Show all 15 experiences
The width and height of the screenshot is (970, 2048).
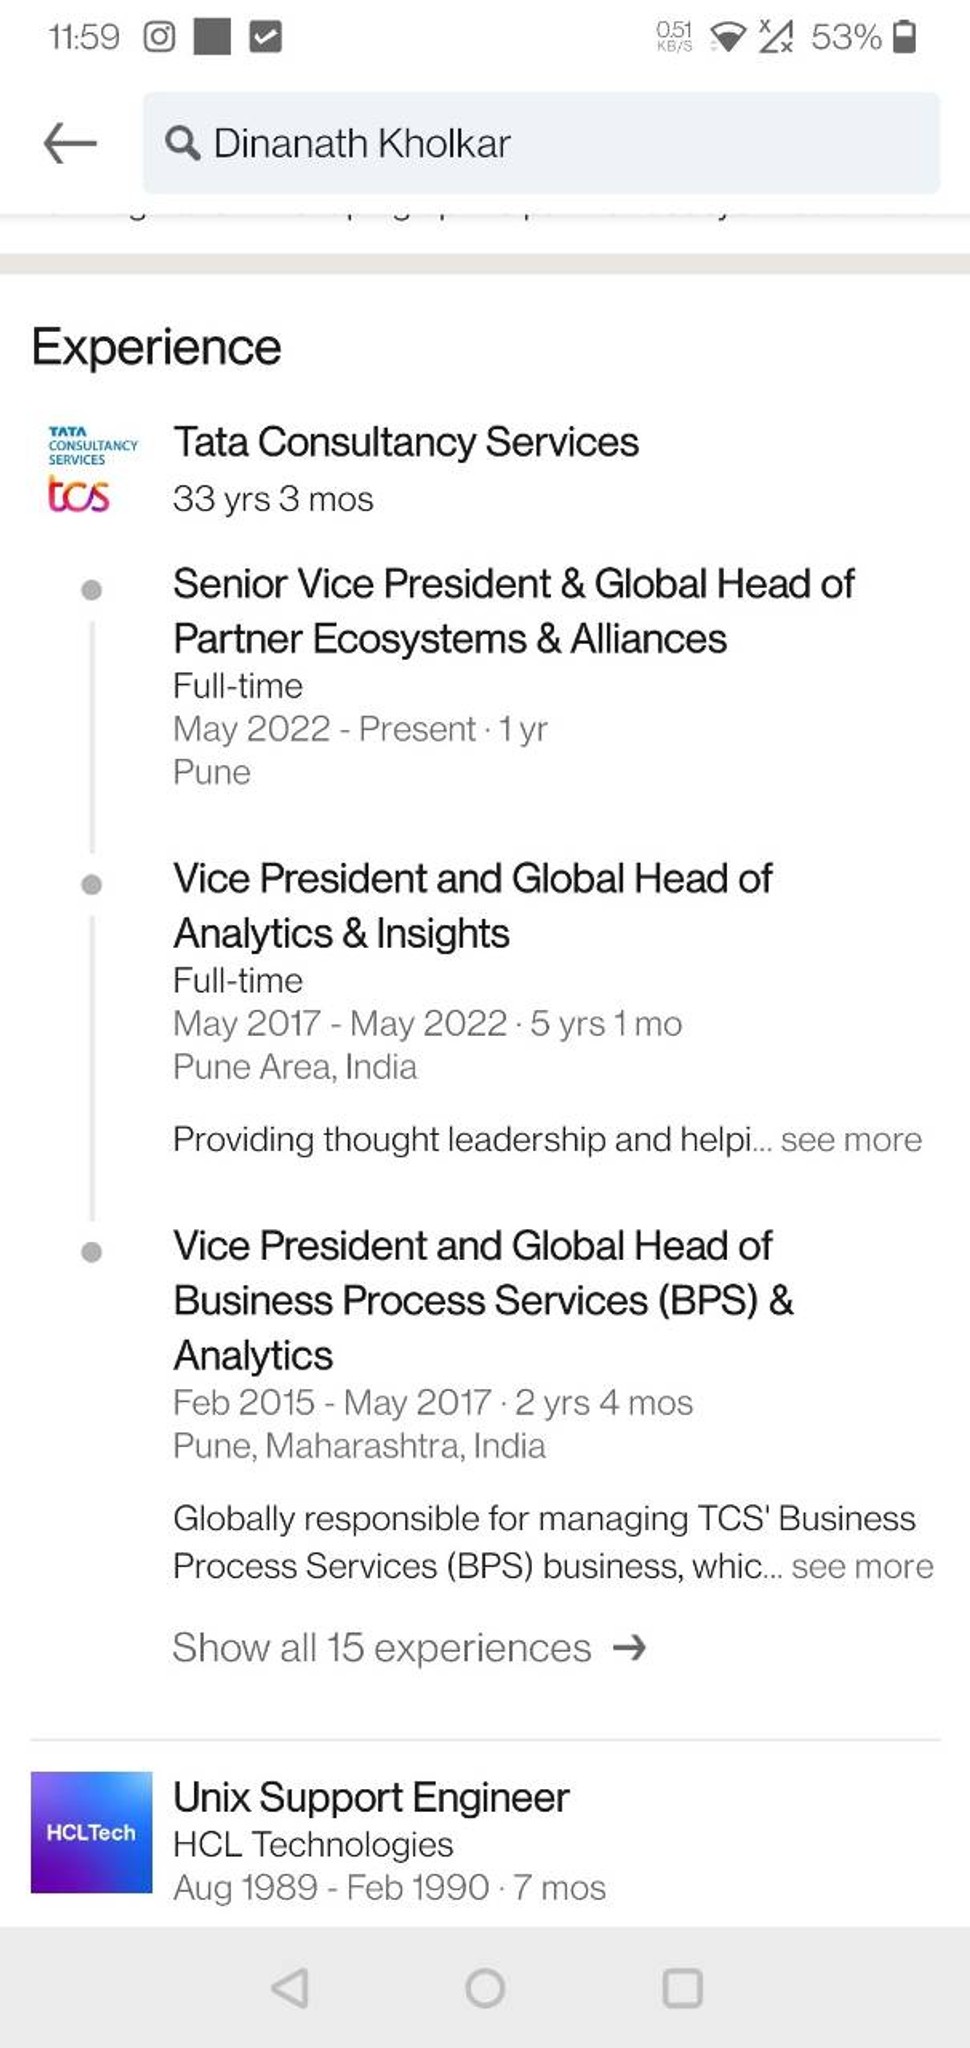tap(382, 1648)
